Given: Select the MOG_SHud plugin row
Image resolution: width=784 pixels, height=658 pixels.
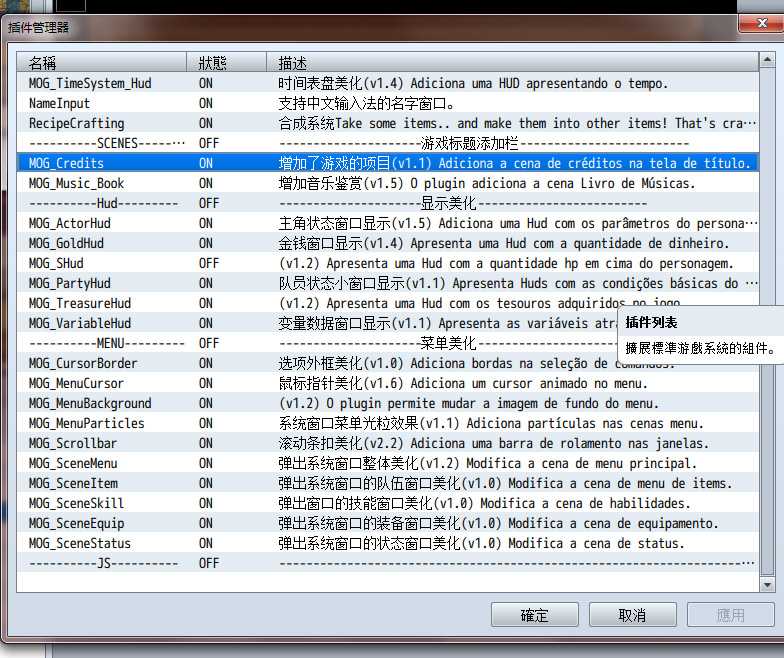Looking at the screenshot, I should click(x=388, y=263).
